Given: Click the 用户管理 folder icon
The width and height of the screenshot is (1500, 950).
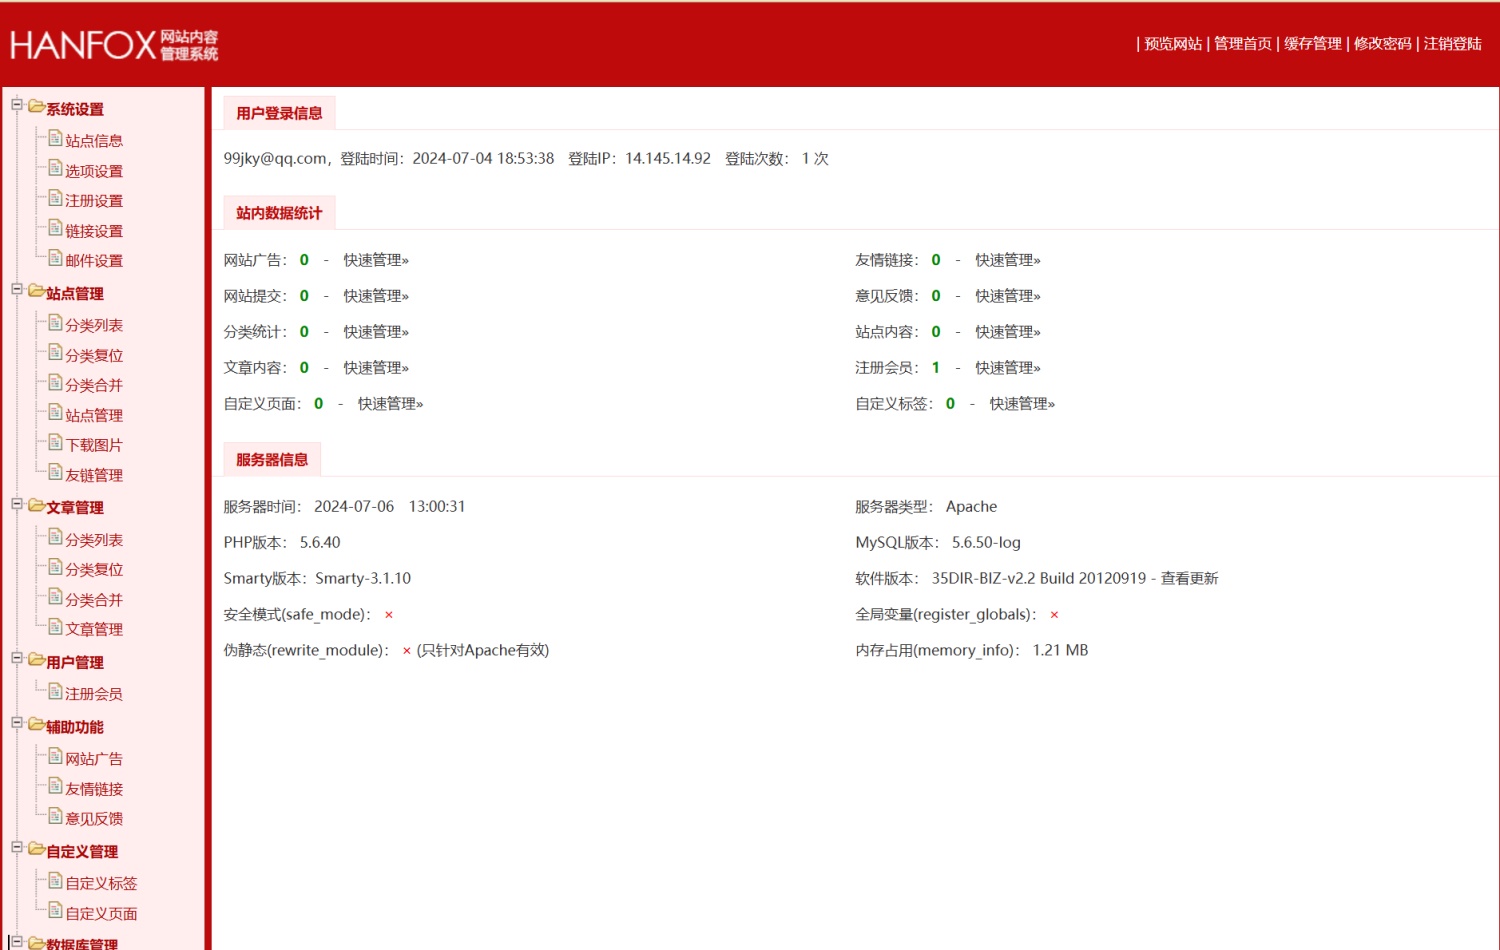Looking at the screenshot, I should [36, 660].
